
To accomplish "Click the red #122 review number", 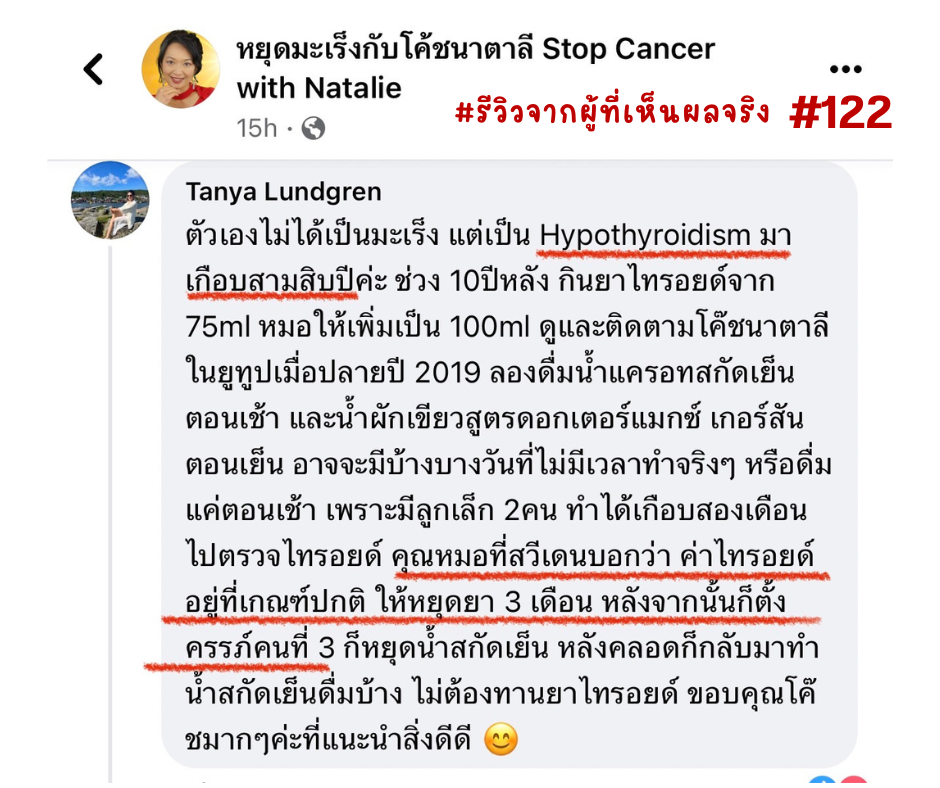I will coord(840,112).
